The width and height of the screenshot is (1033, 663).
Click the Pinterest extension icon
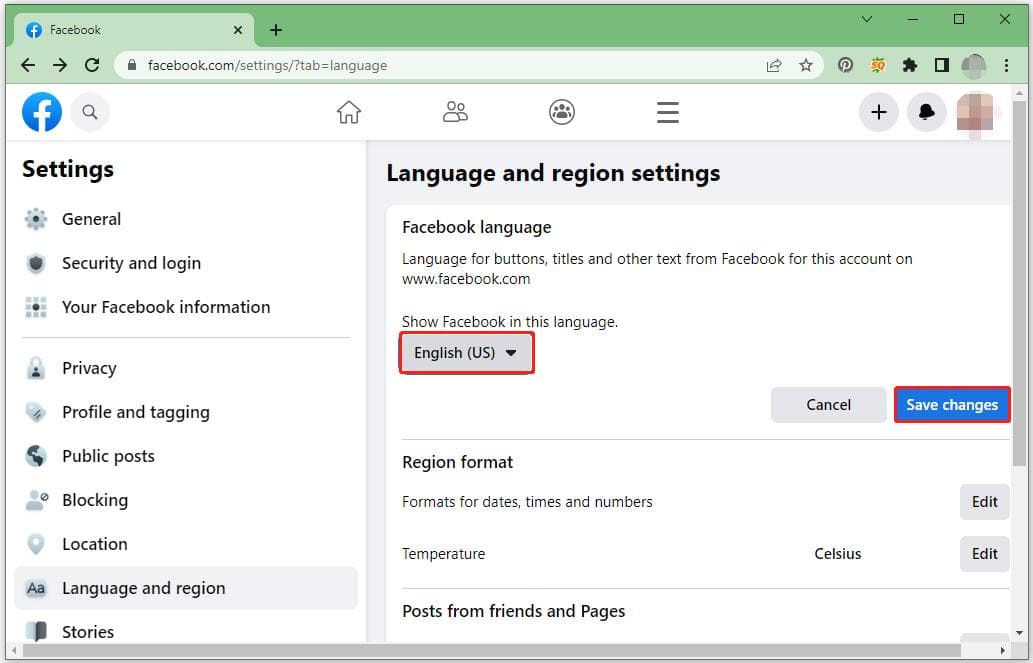click(845, 65)
